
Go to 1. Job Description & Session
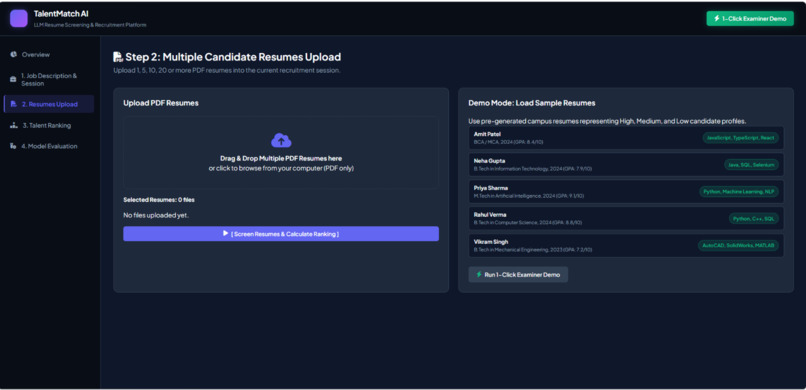click(x=49, y=79)
